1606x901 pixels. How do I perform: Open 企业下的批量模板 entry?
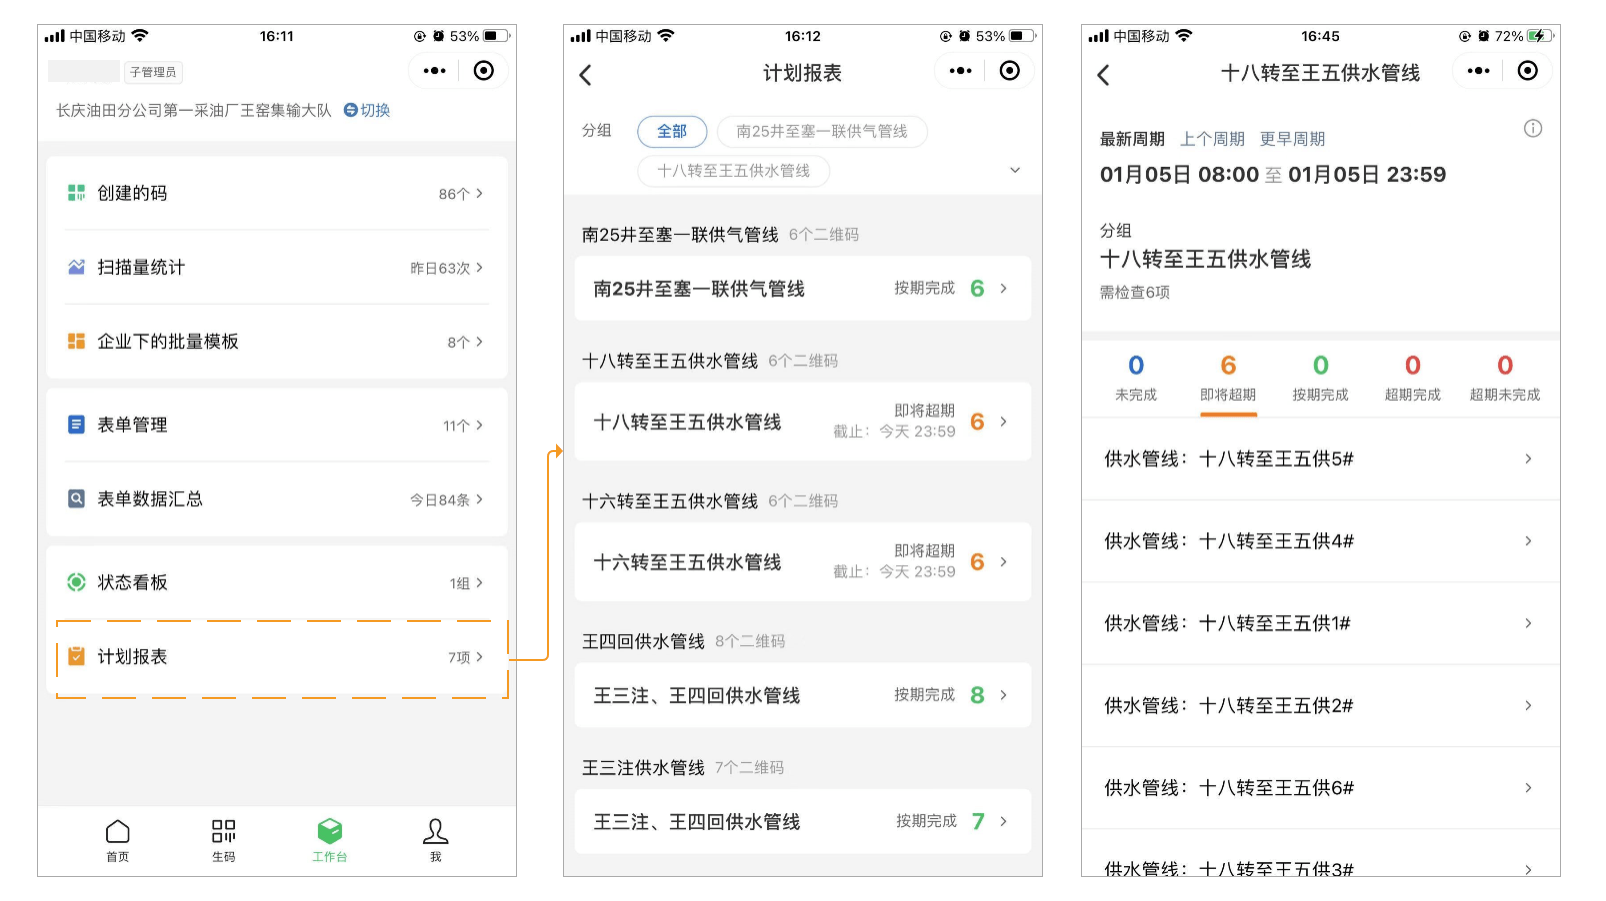point(277,341)
